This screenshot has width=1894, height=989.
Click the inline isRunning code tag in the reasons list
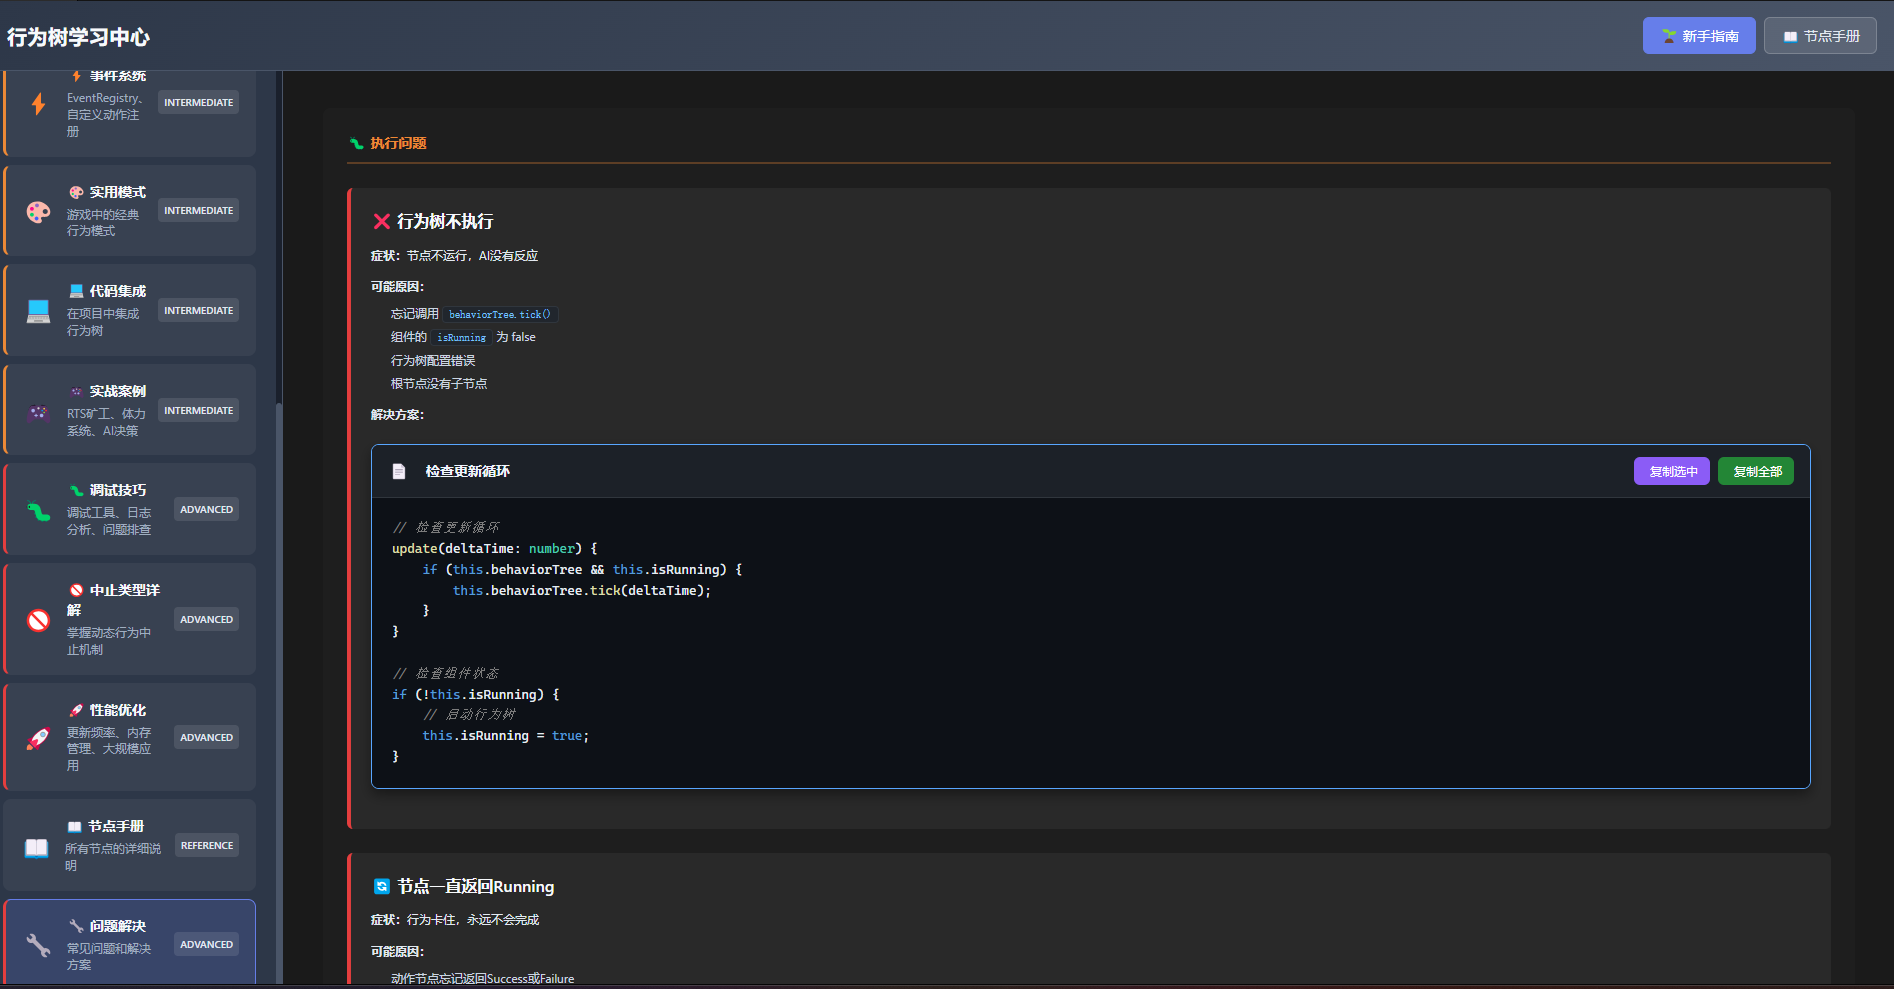point(462,337)
